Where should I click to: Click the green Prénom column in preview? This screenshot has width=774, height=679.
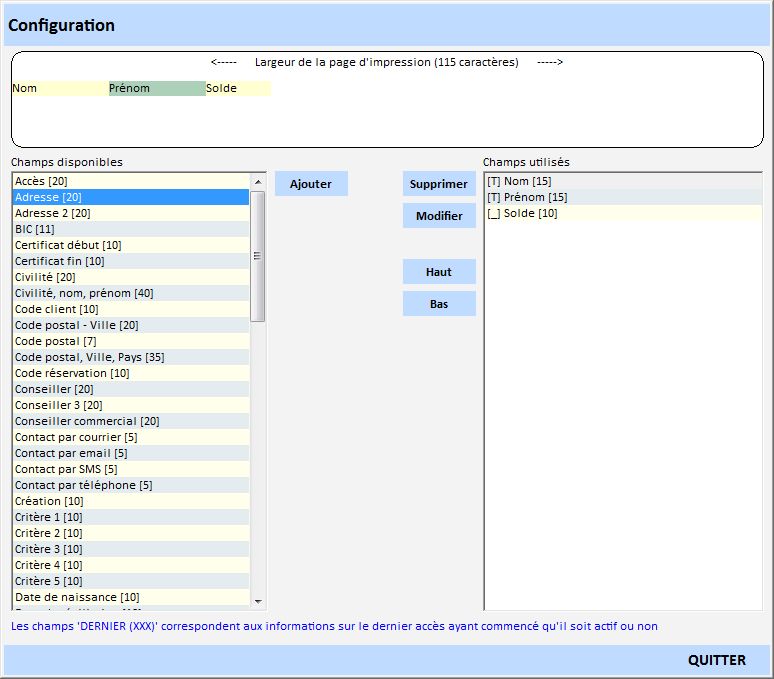(x=157, y=88)
